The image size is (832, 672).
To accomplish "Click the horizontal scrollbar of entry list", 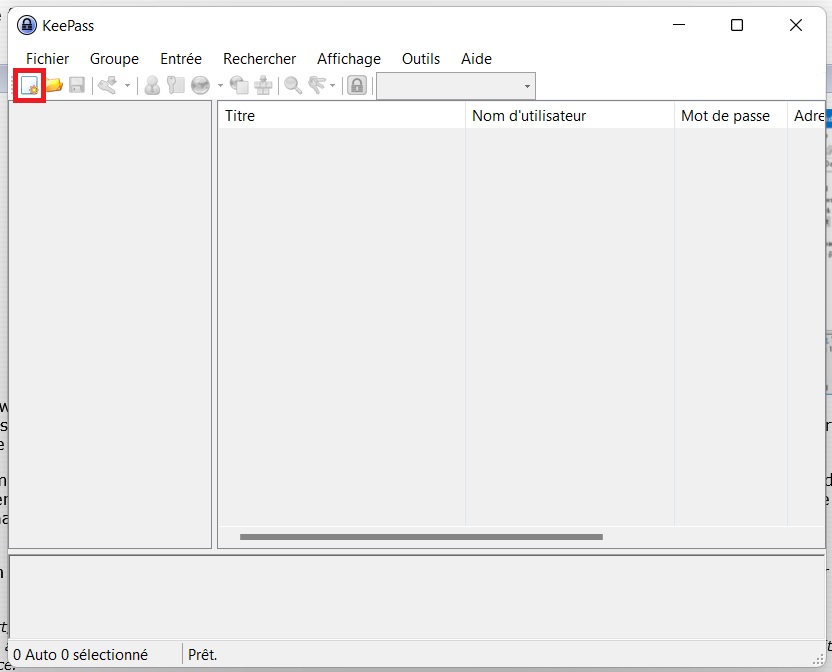I will coord(421,537).
